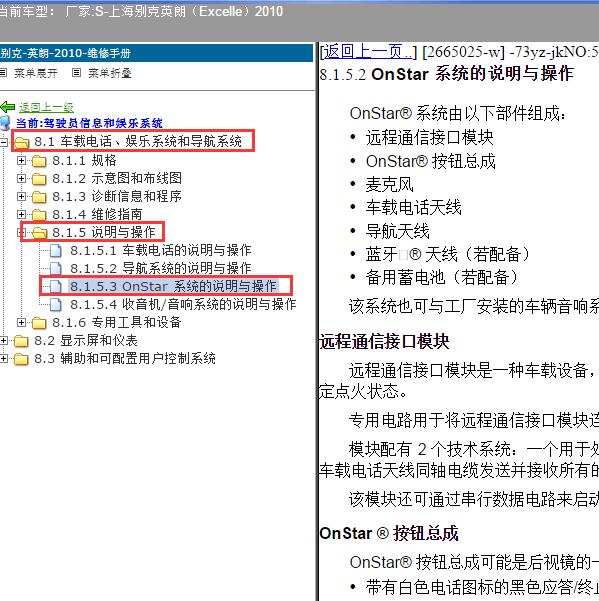Click the 麦克风 bullet item
This screenshot has width=599, height=601.
click(389, 184)
